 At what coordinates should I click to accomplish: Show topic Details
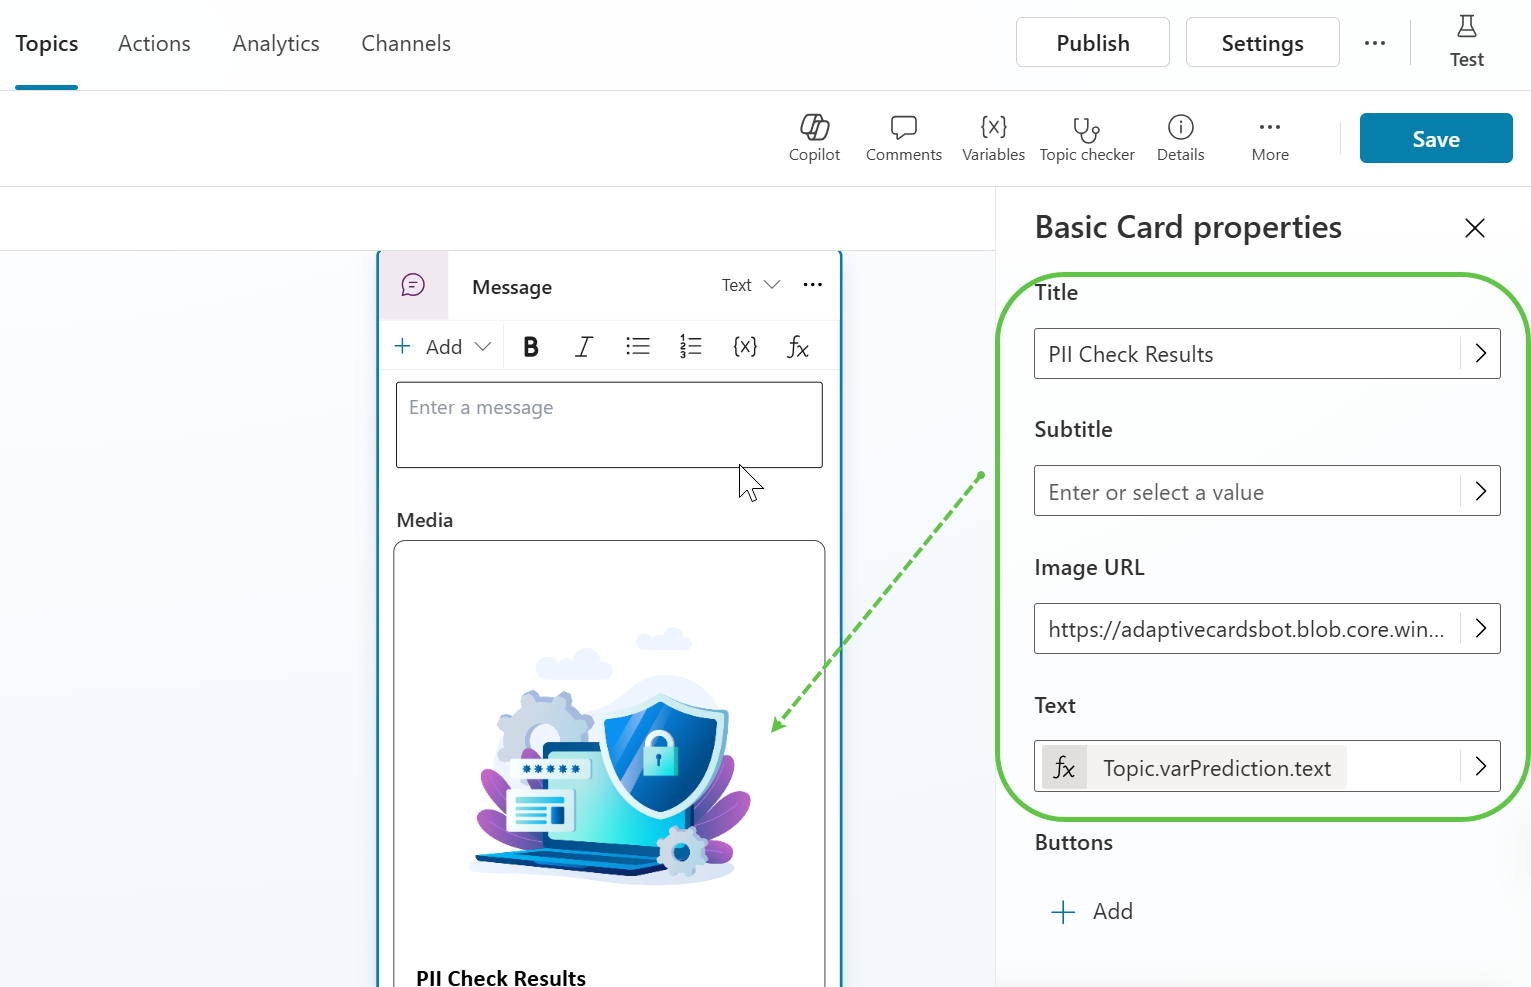[1180, 128]
